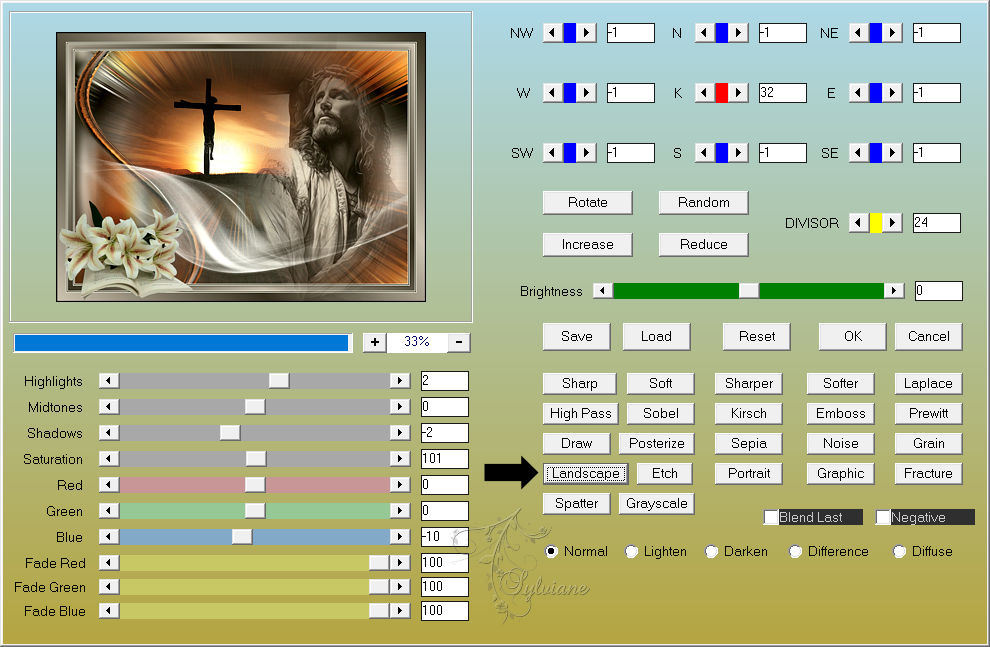Image resolution: width=990 pixels, height=647 pixels.
Task: Apply the Fracture preset
Action: coord(928,473)
